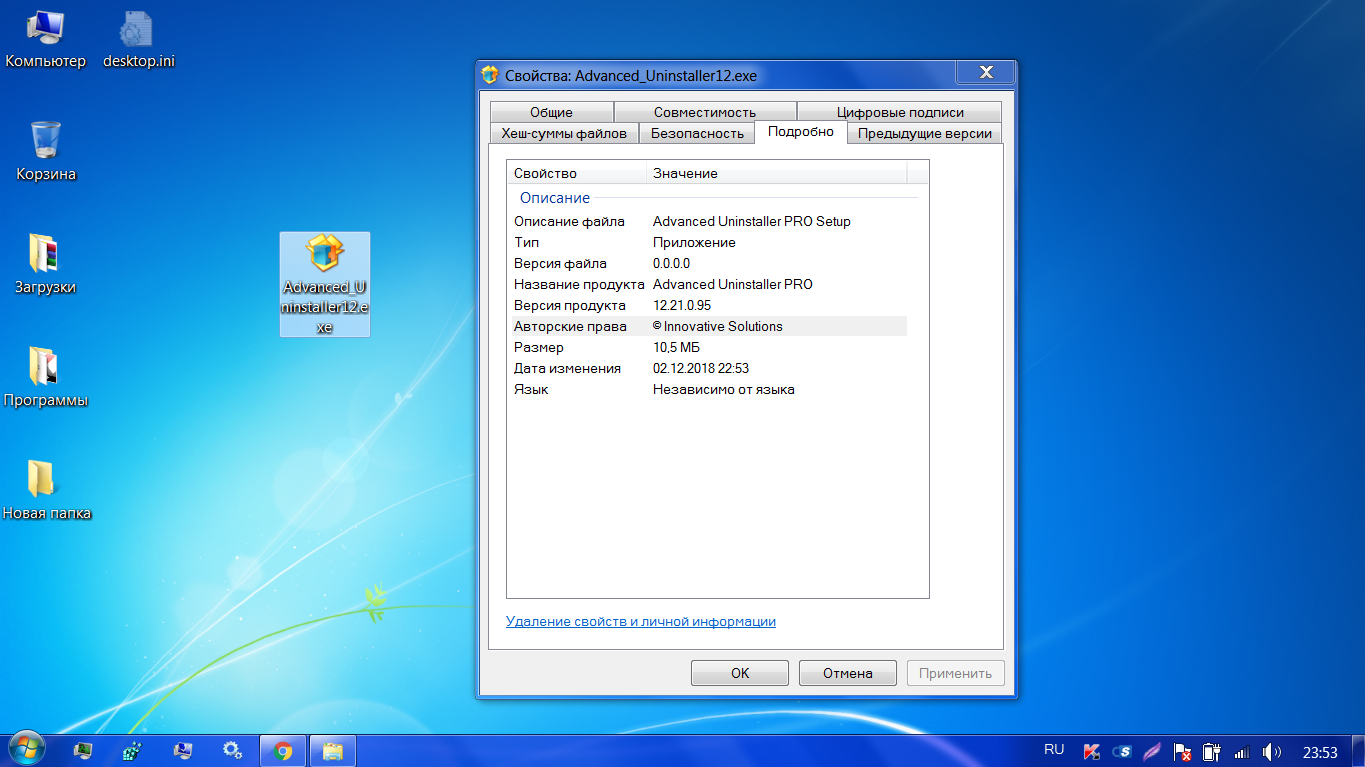Click the Удаление свойств и личной информации link
This screenshot has height=767, width=1365.
[x=640, y=621]
